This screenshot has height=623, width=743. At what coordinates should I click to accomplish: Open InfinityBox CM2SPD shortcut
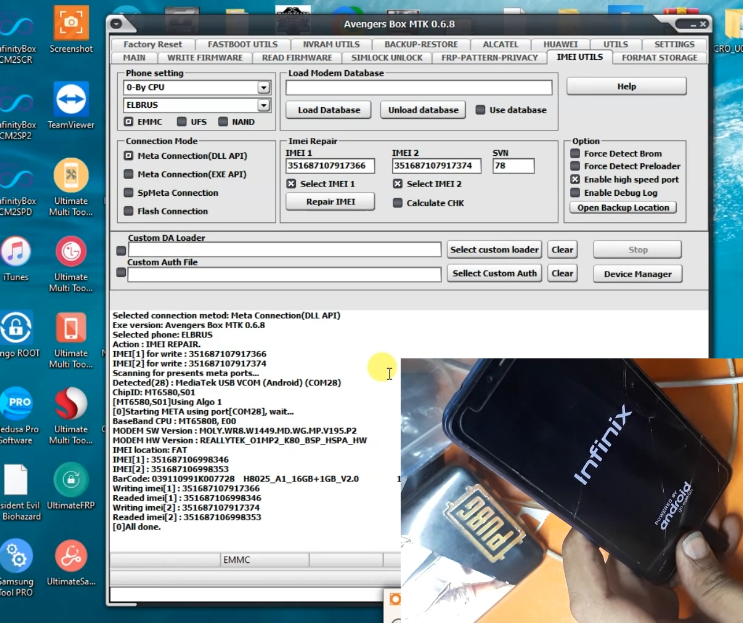17,188
